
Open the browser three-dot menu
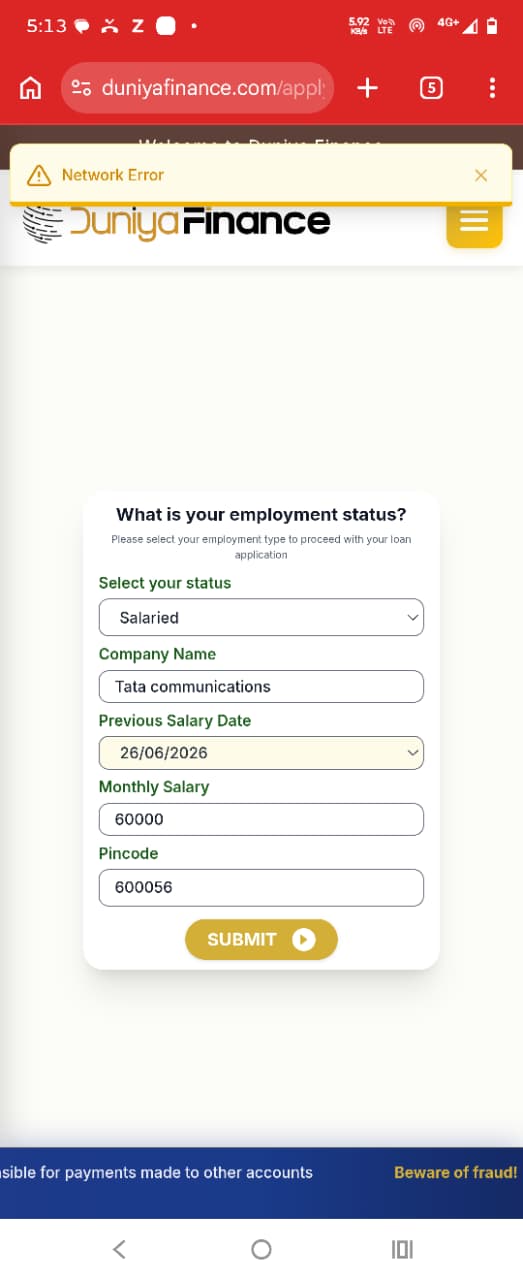tap(492, 88)
